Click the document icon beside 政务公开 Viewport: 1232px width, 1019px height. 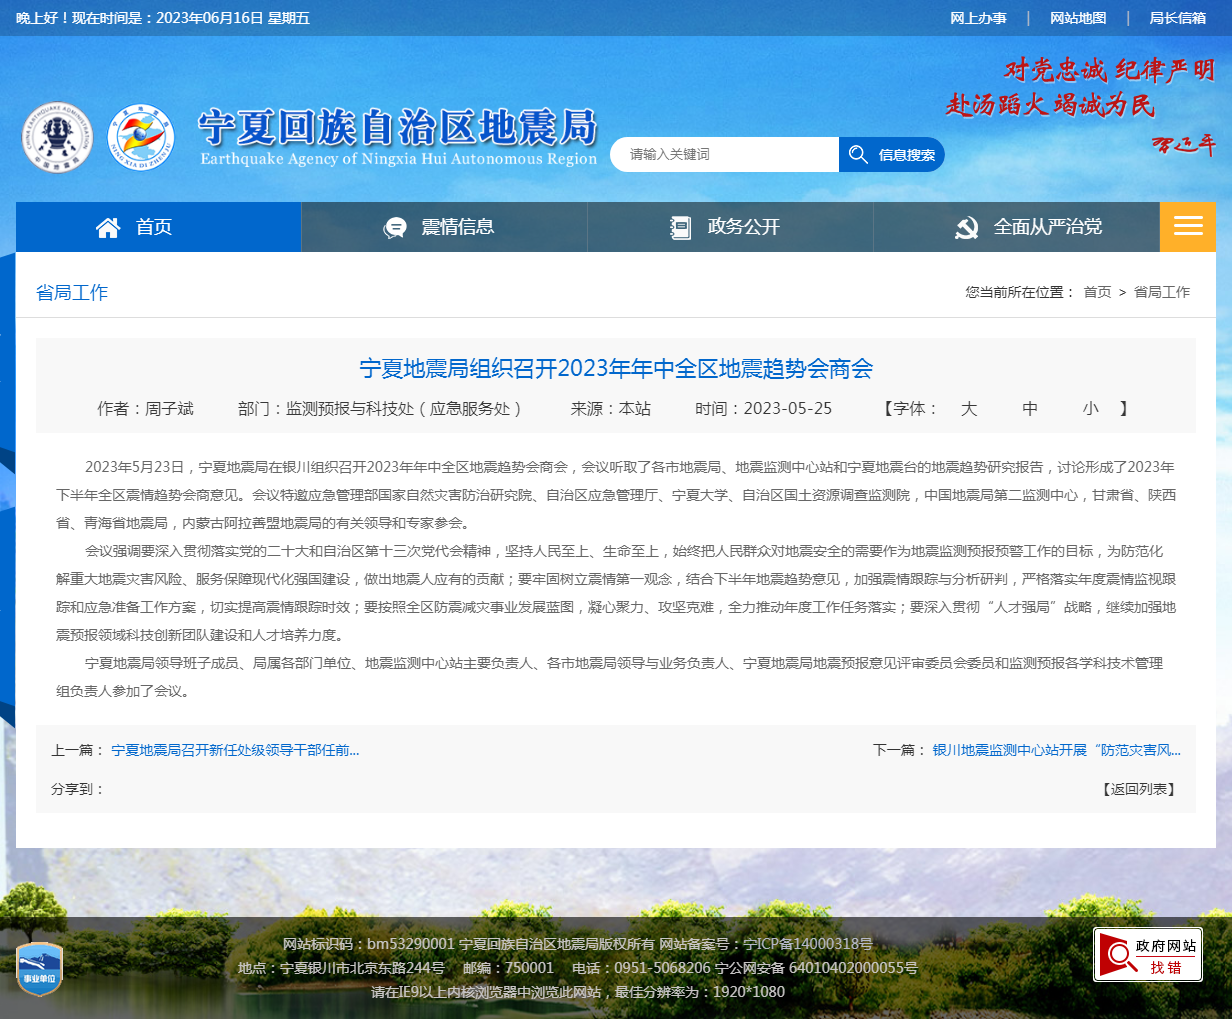click(x=681, y=227)
